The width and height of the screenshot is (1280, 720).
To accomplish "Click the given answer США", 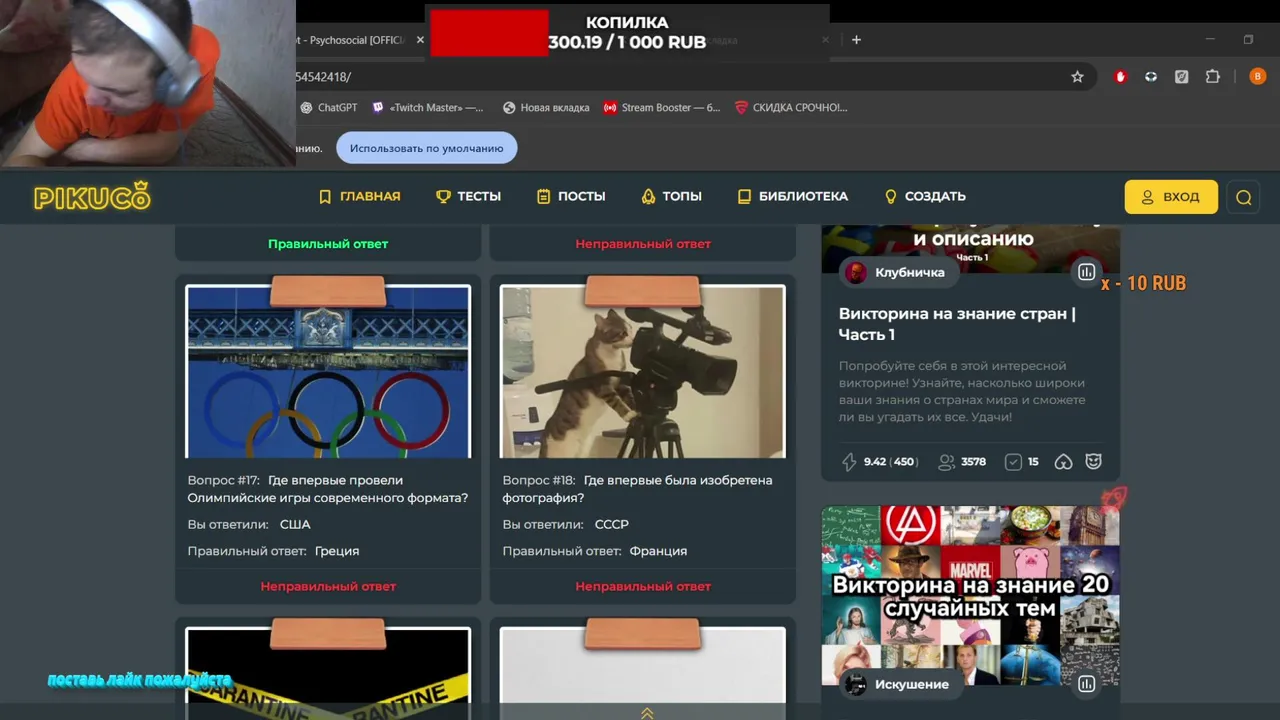I will pyautogui.click(x=295, y=524).
